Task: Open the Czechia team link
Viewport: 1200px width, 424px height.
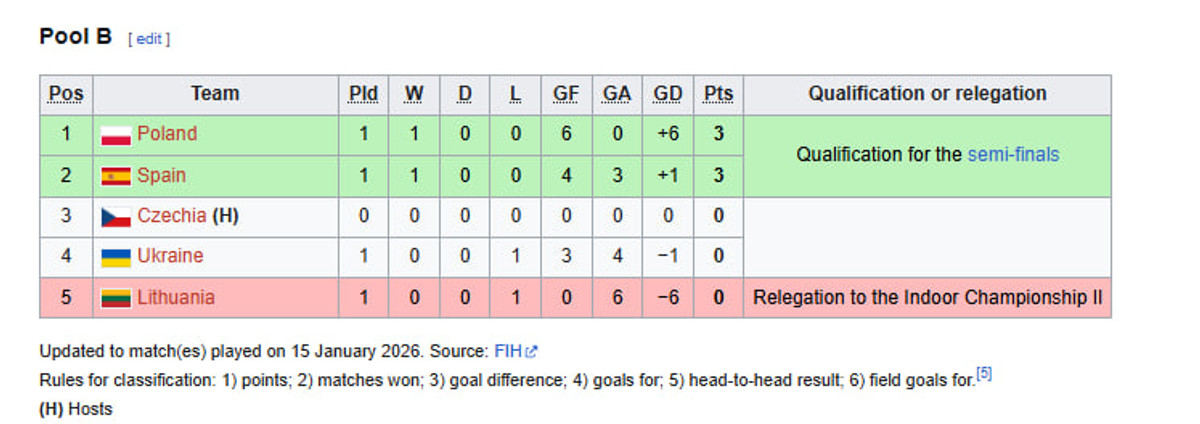Action: 171,215
